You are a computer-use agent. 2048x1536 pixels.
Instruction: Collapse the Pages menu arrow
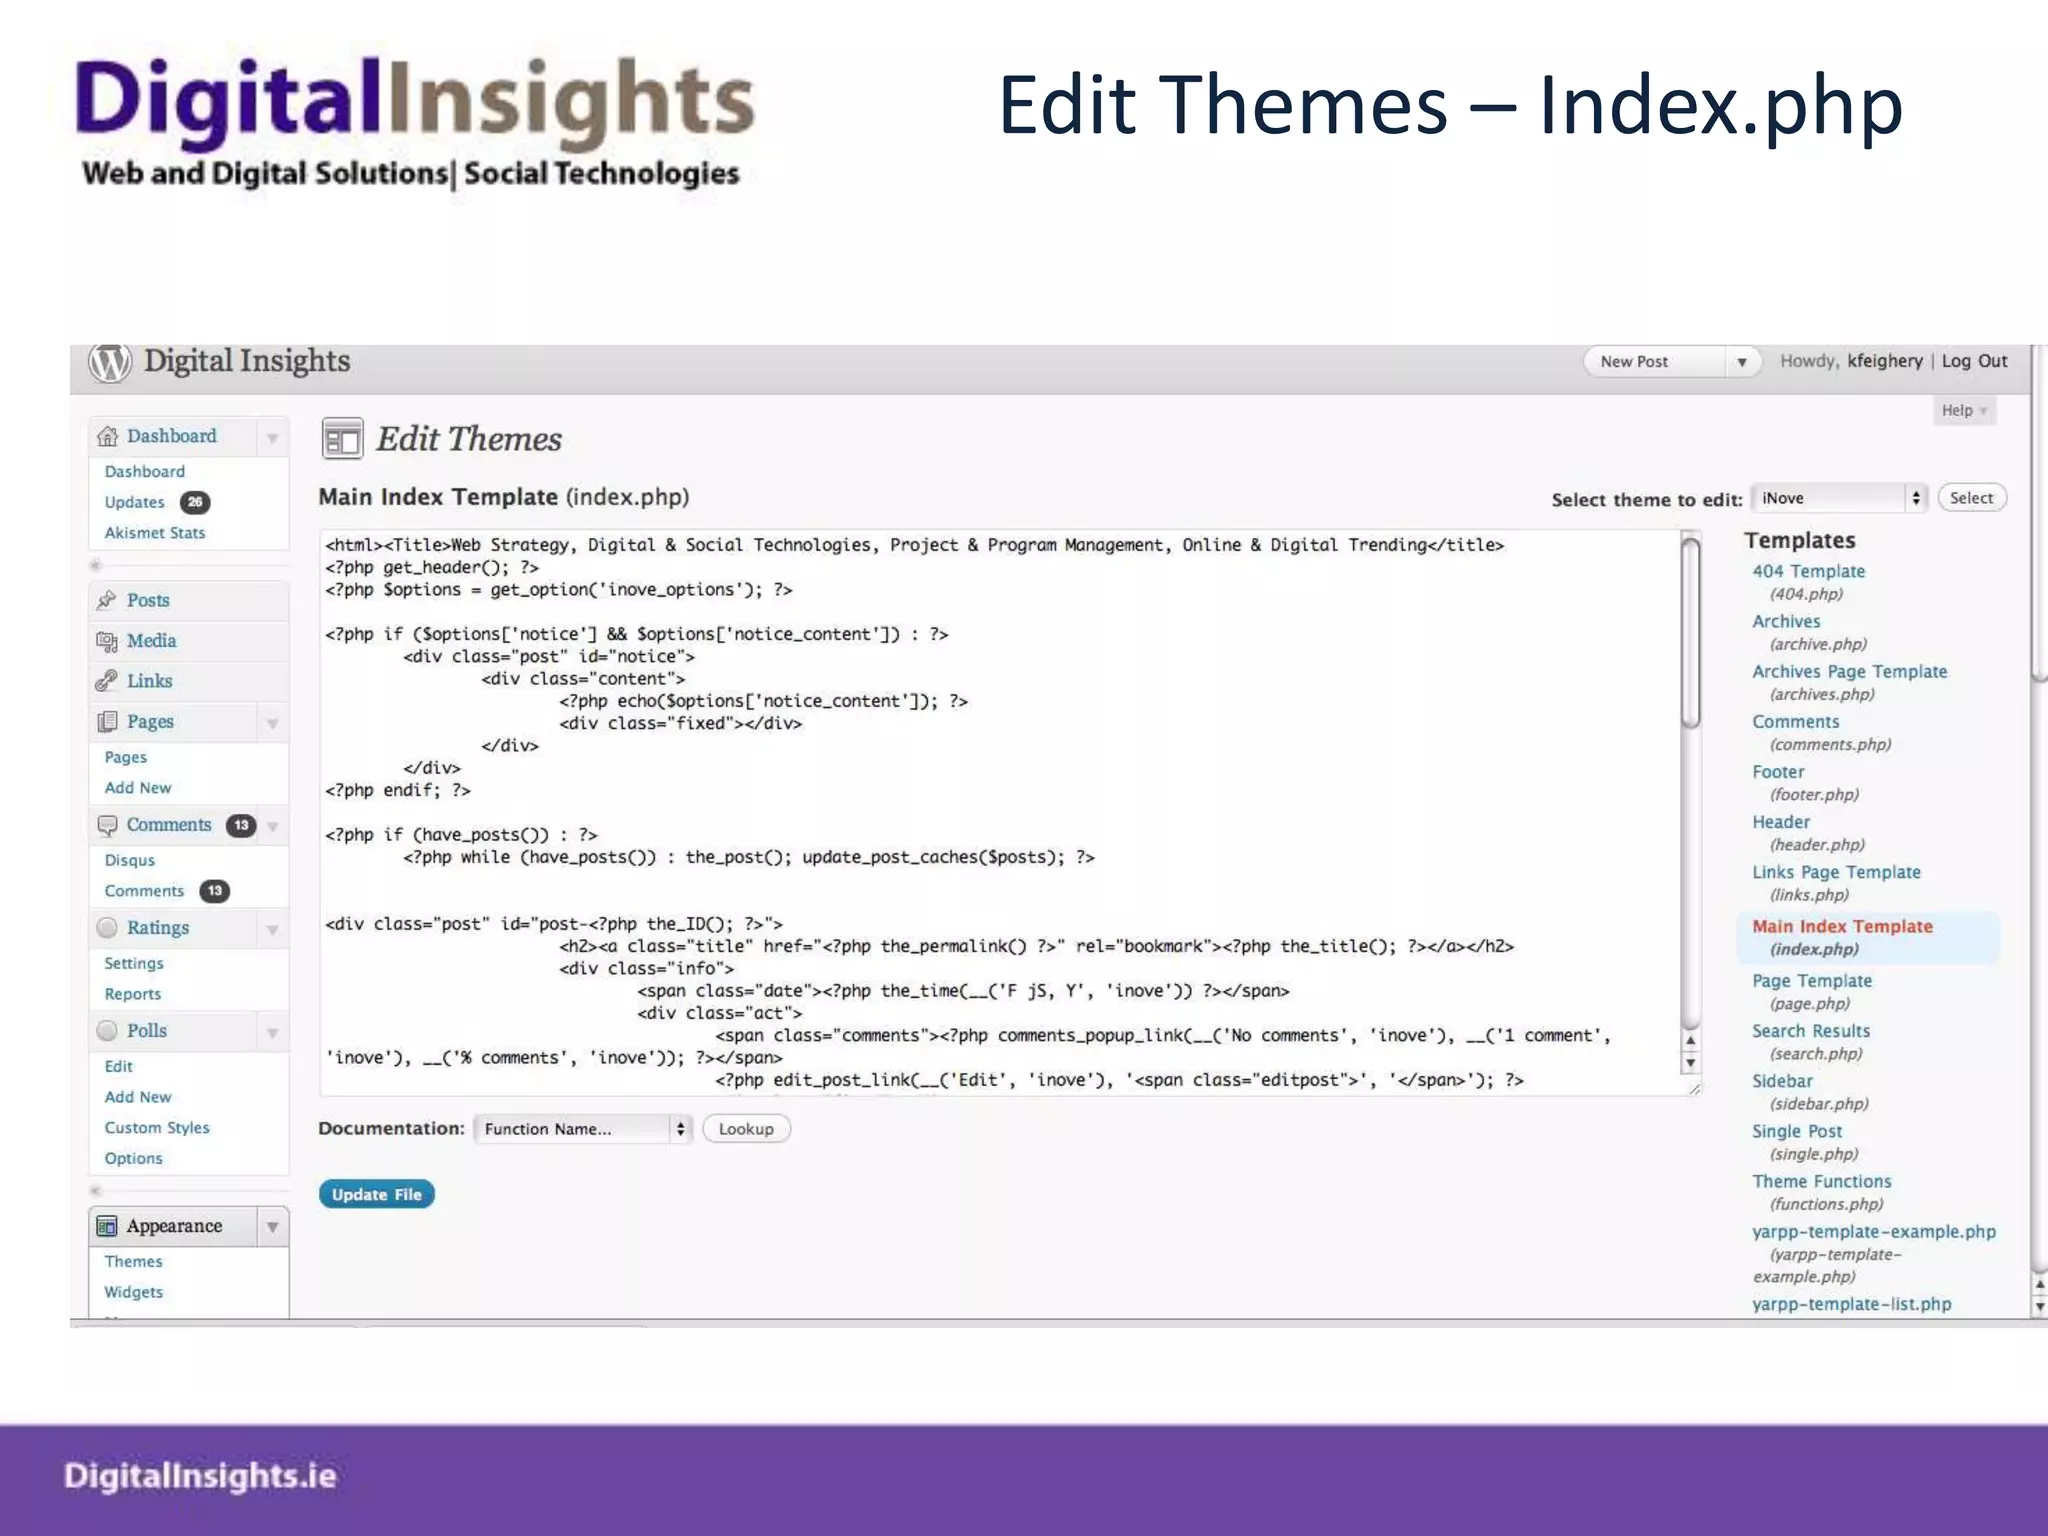(x=272, y=723)
